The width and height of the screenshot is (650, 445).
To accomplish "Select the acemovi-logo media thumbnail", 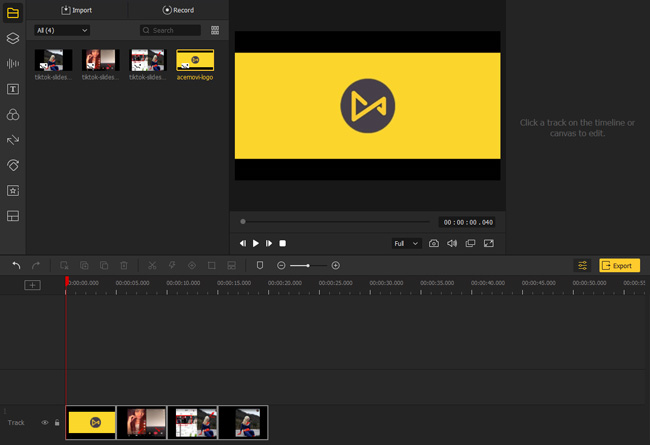I will [x=195, y=60].
